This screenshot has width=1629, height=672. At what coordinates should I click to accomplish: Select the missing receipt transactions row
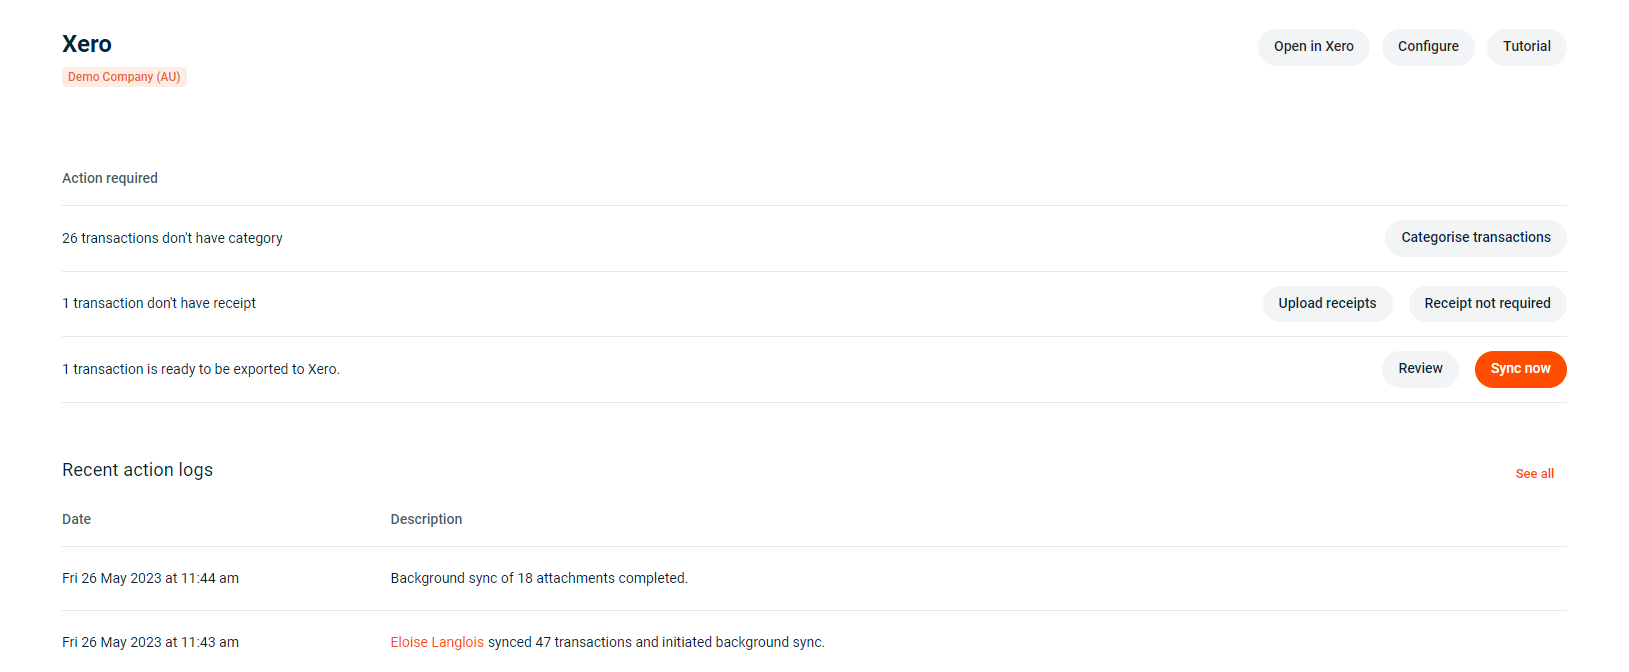tap(159, 303)
